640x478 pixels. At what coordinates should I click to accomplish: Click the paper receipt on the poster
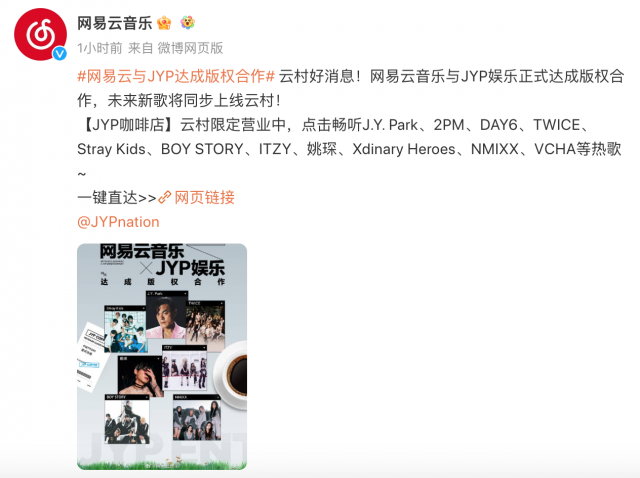click(x=92, y=357)
